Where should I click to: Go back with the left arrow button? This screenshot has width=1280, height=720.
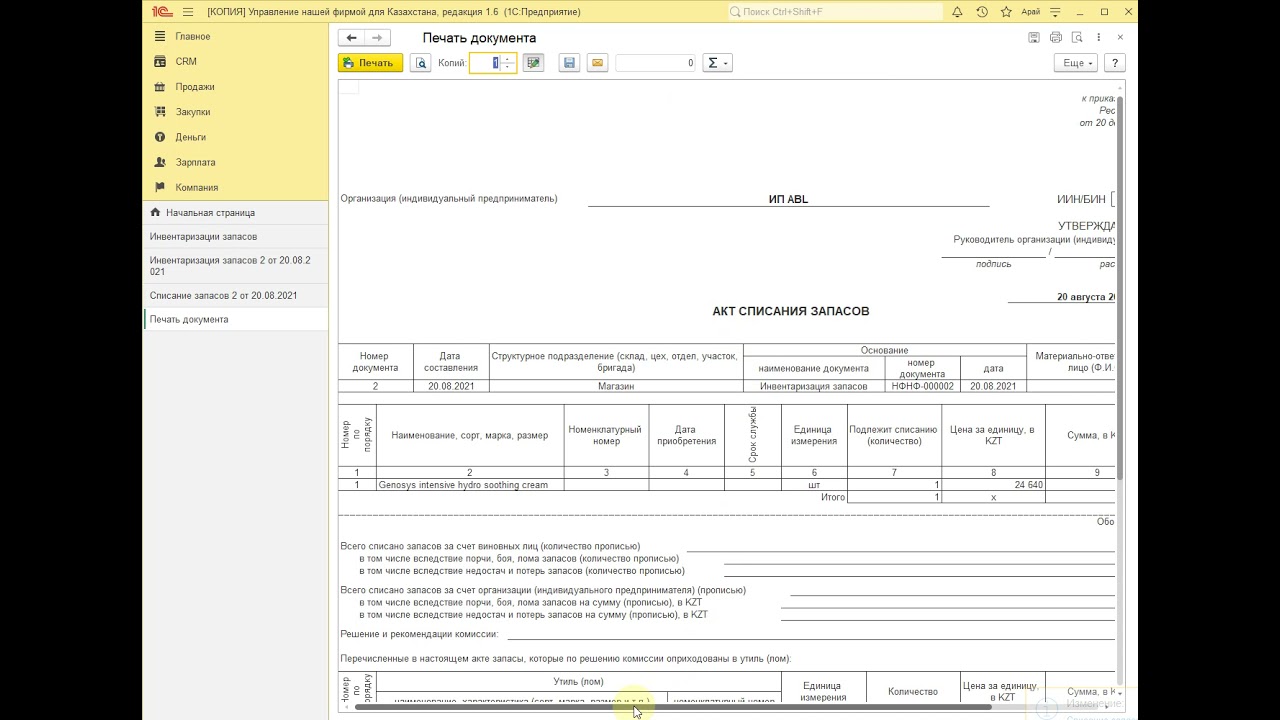[351, 38]
